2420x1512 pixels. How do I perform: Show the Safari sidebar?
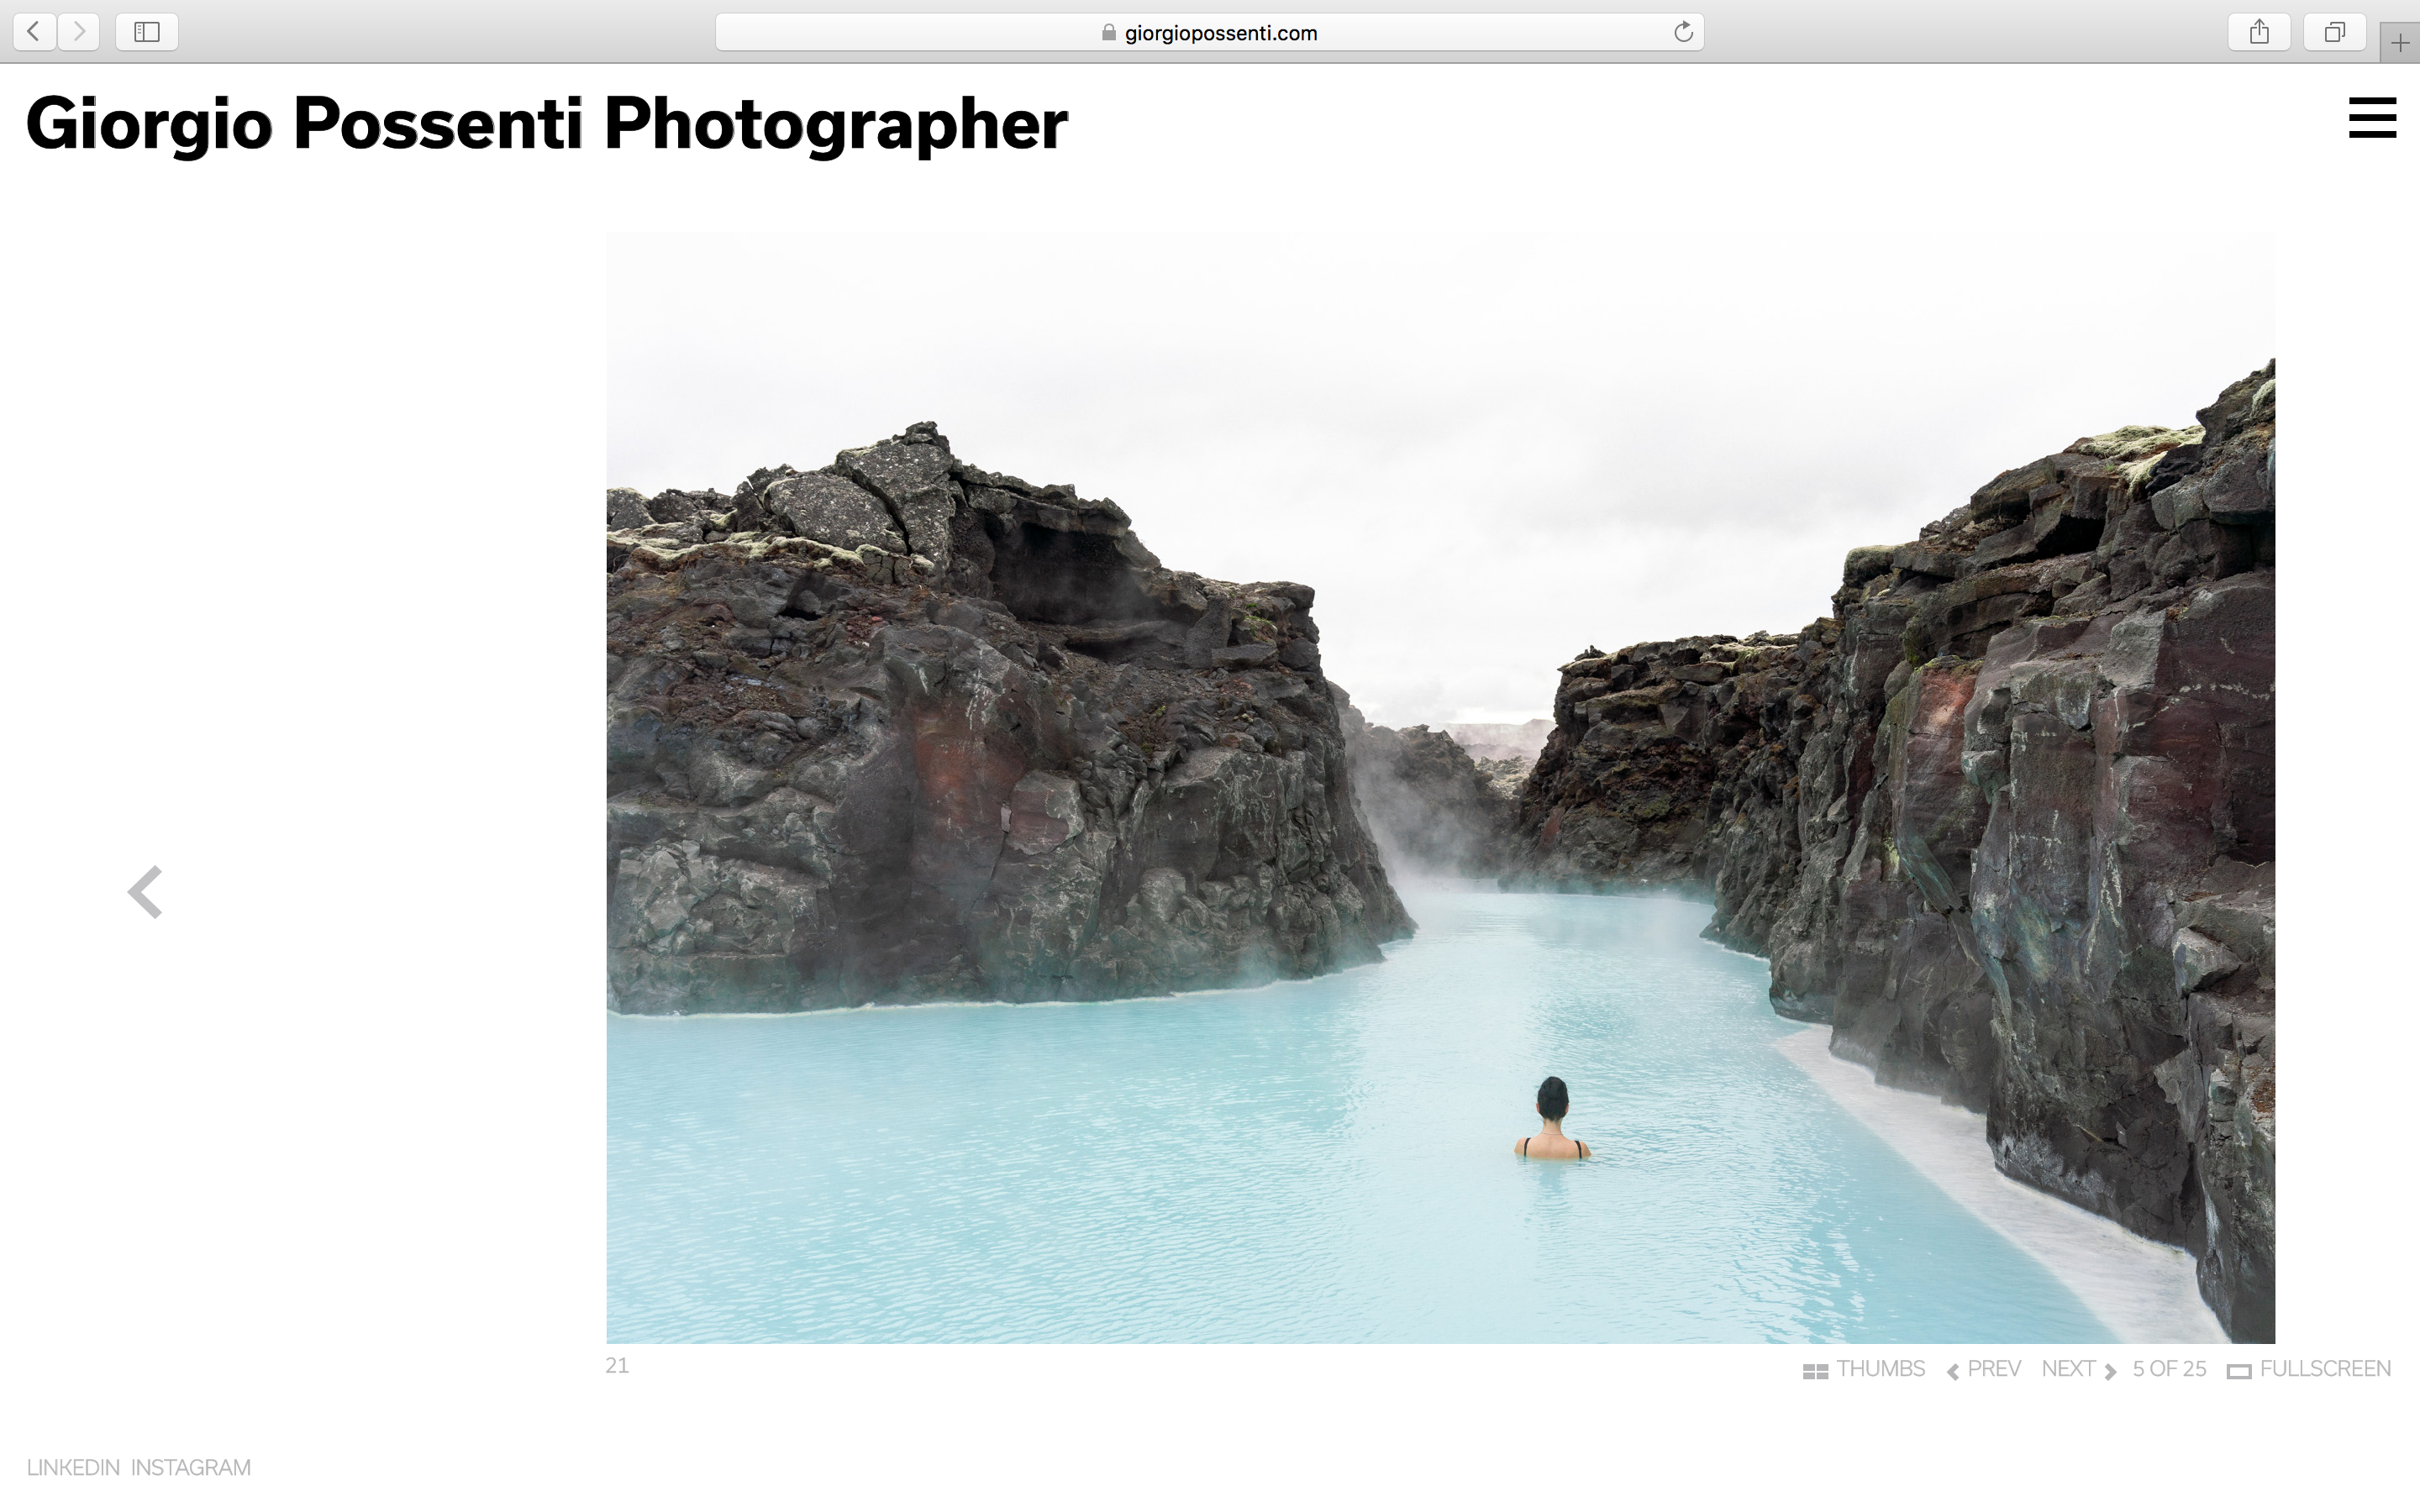[147, 32]
